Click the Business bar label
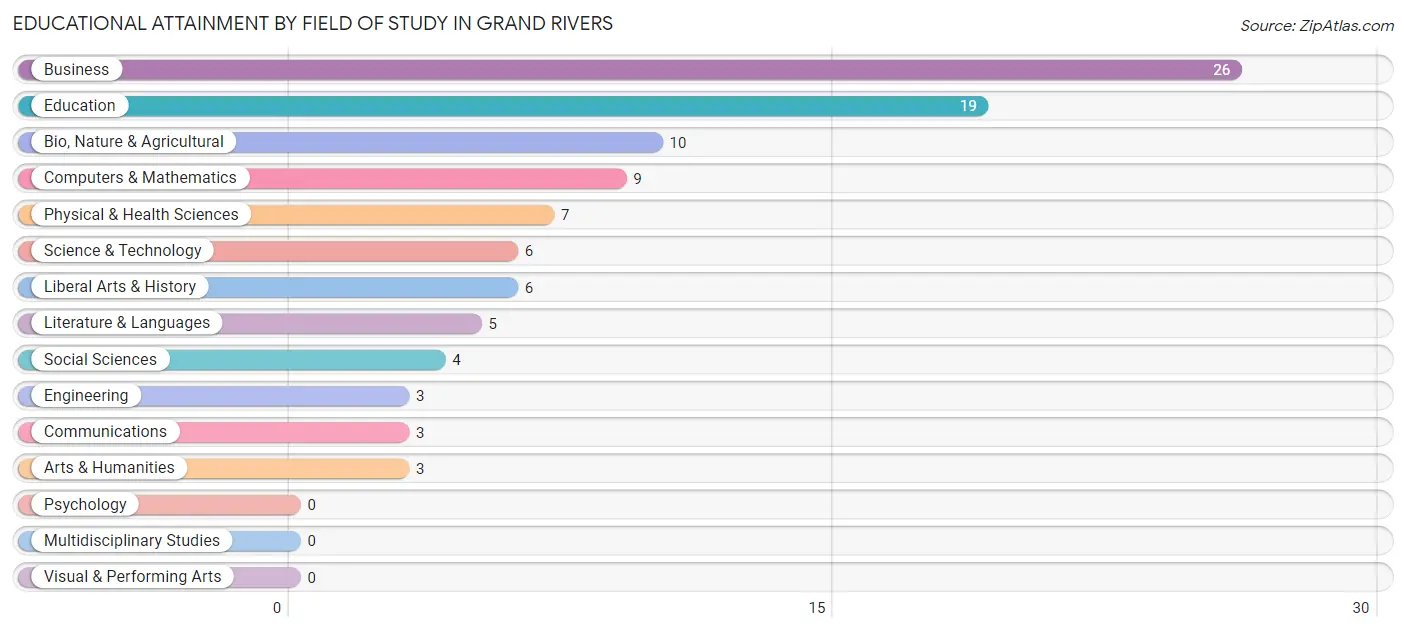 pos(76,70)
